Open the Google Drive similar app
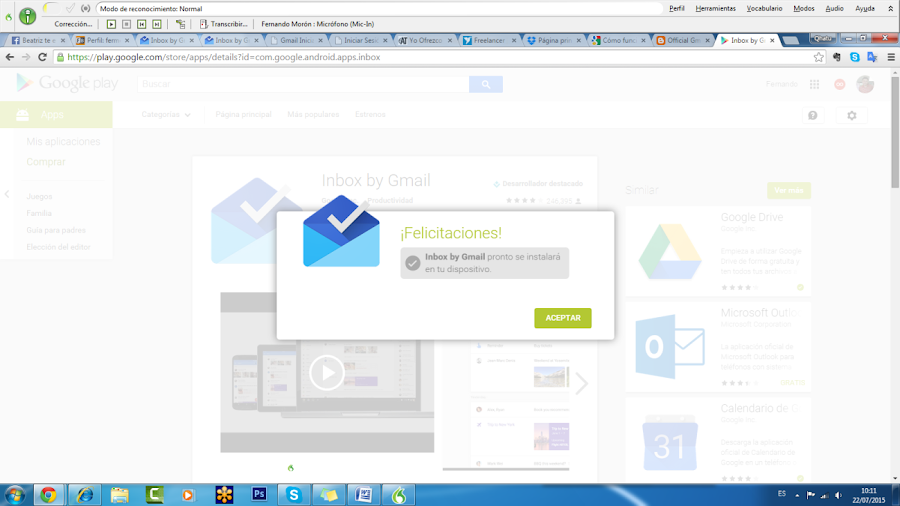This screenshot has height=506, width=900. tap(717, 251)
